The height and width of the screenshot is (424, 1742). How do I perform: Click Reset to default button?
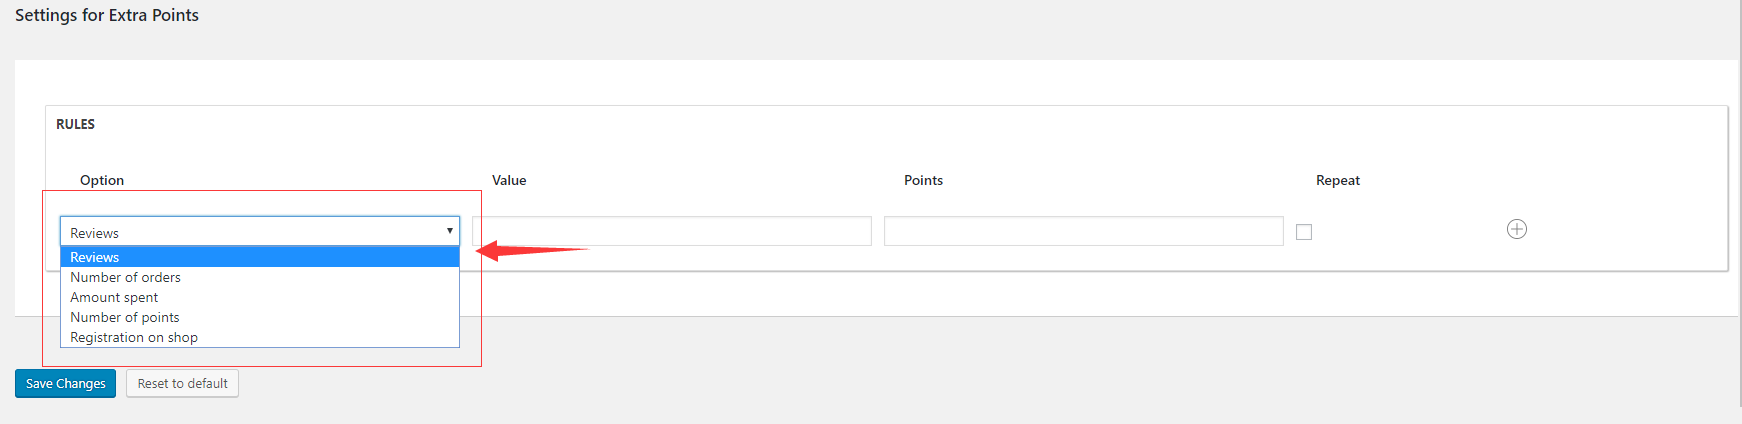183,383
